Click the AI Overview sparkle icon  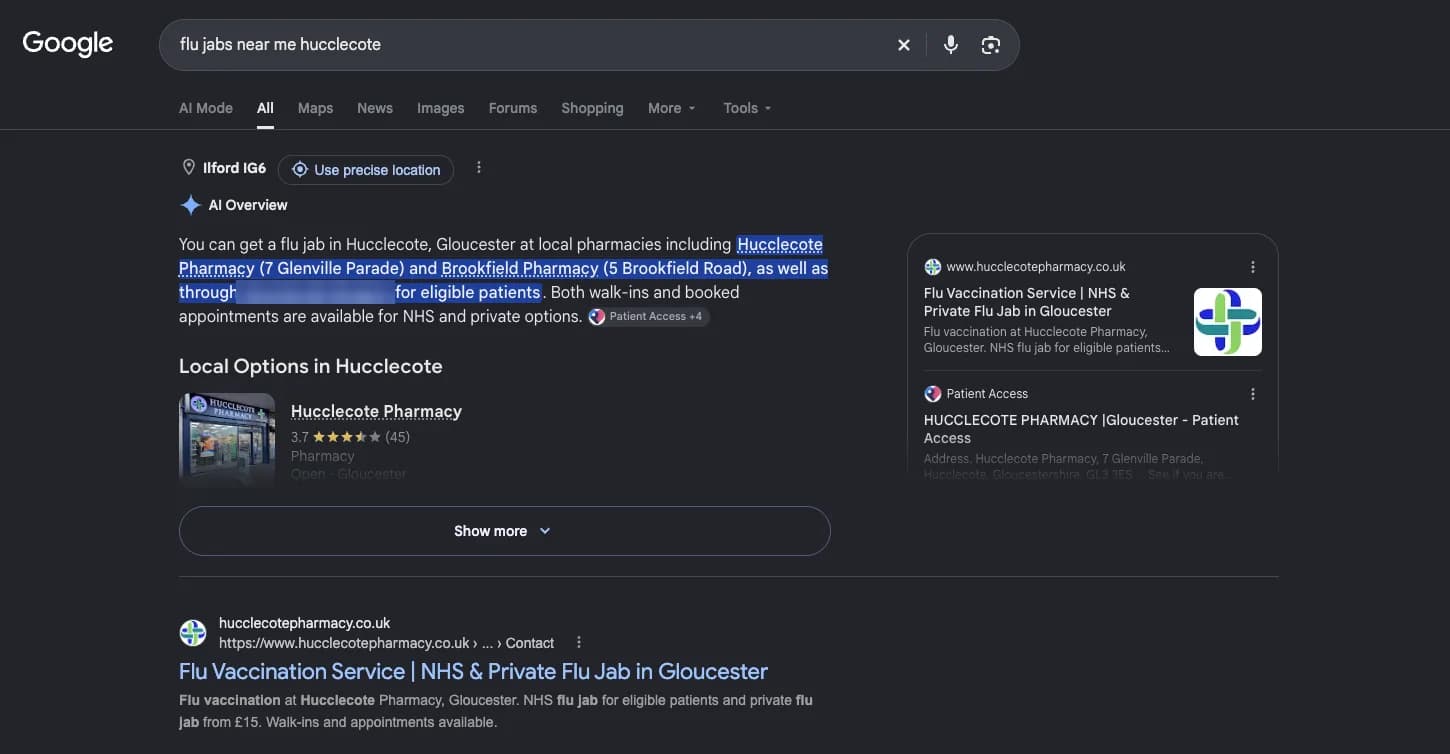pyautogui.click(x=190, y=205)
